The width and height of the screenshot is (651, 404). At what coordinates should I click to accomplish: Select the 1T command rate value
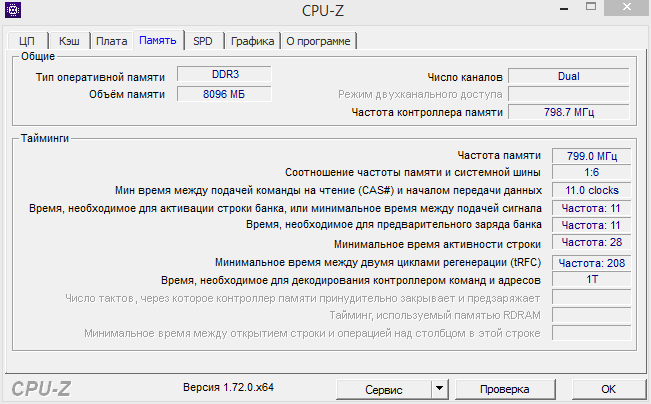coord(592,279)
